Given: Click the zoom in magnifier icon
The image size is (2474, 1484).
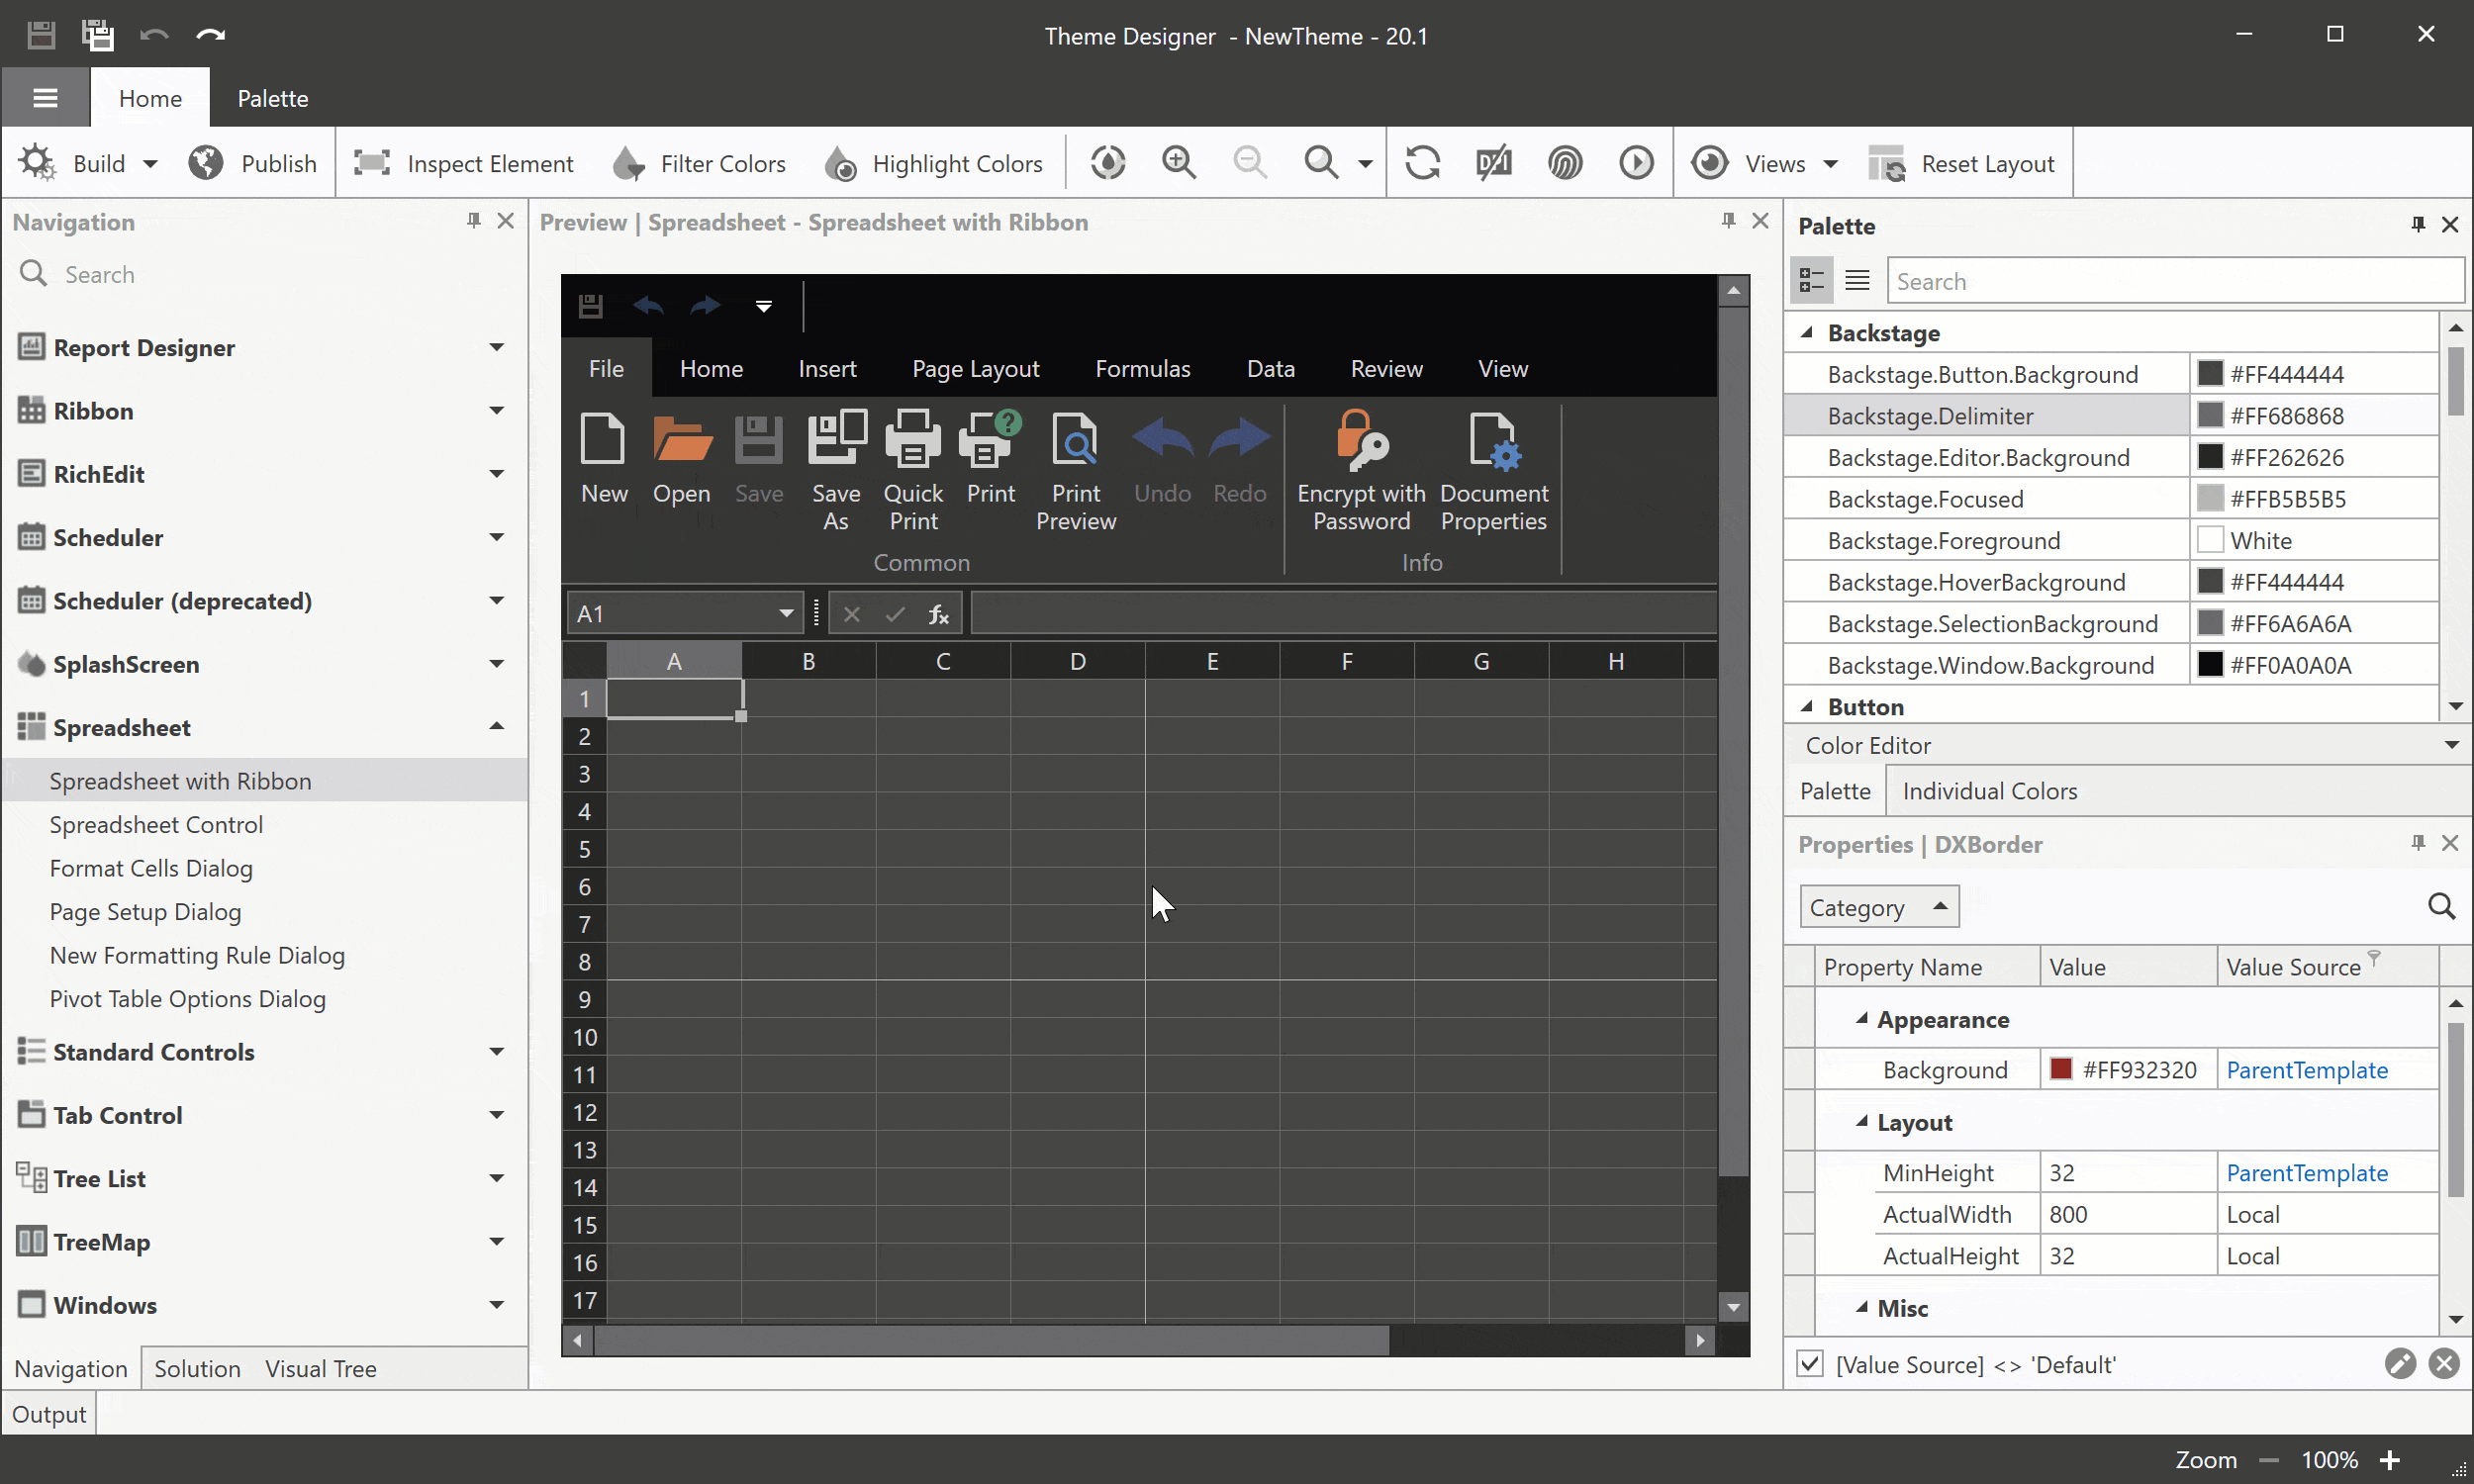Looking at the screenshot, I should (1179, 163).
